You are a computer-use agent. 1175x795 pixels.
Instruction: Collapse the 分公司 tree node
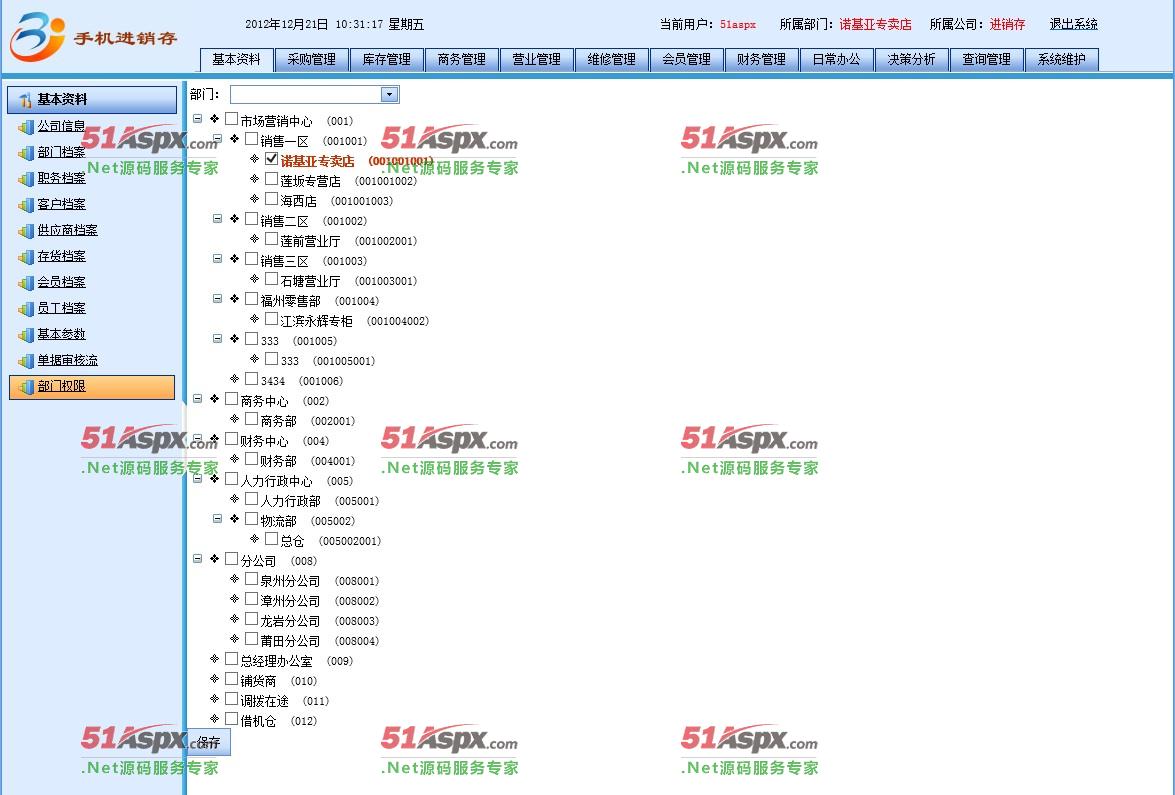pos(197,559)
